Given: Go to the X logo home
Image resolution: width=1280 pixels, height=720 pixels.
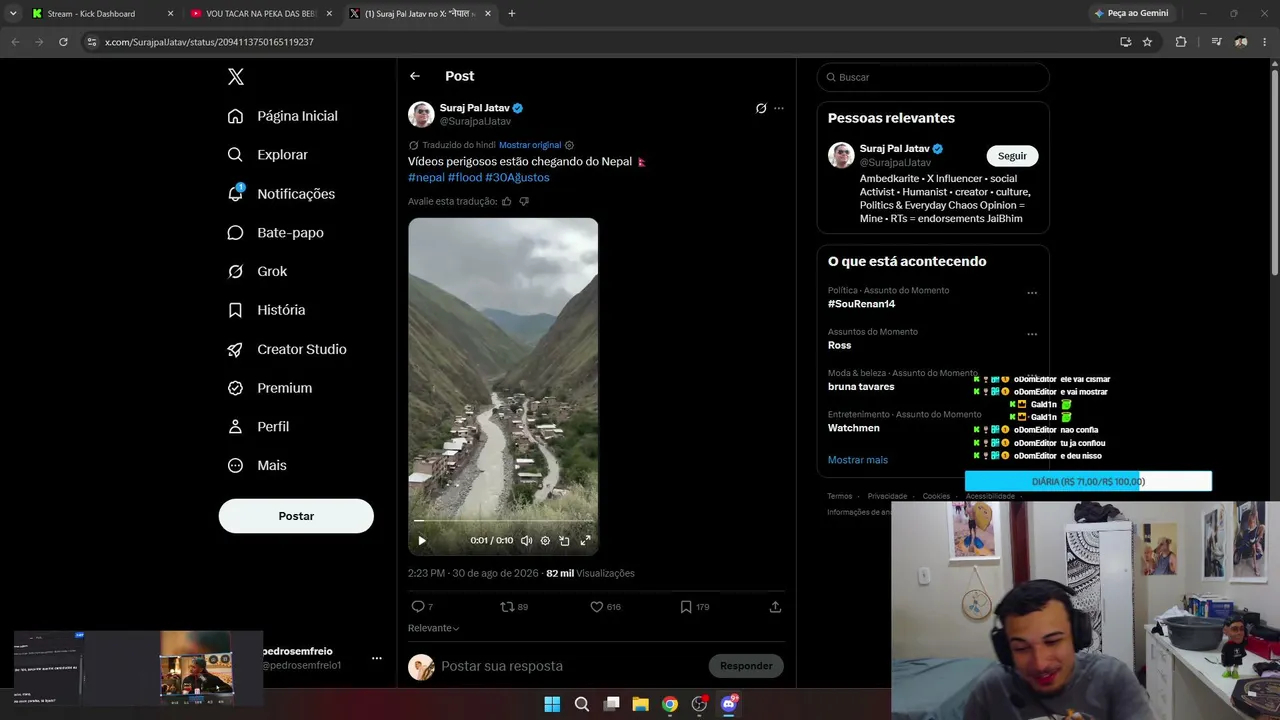Looking at the screenshot, I should (236, 77).
